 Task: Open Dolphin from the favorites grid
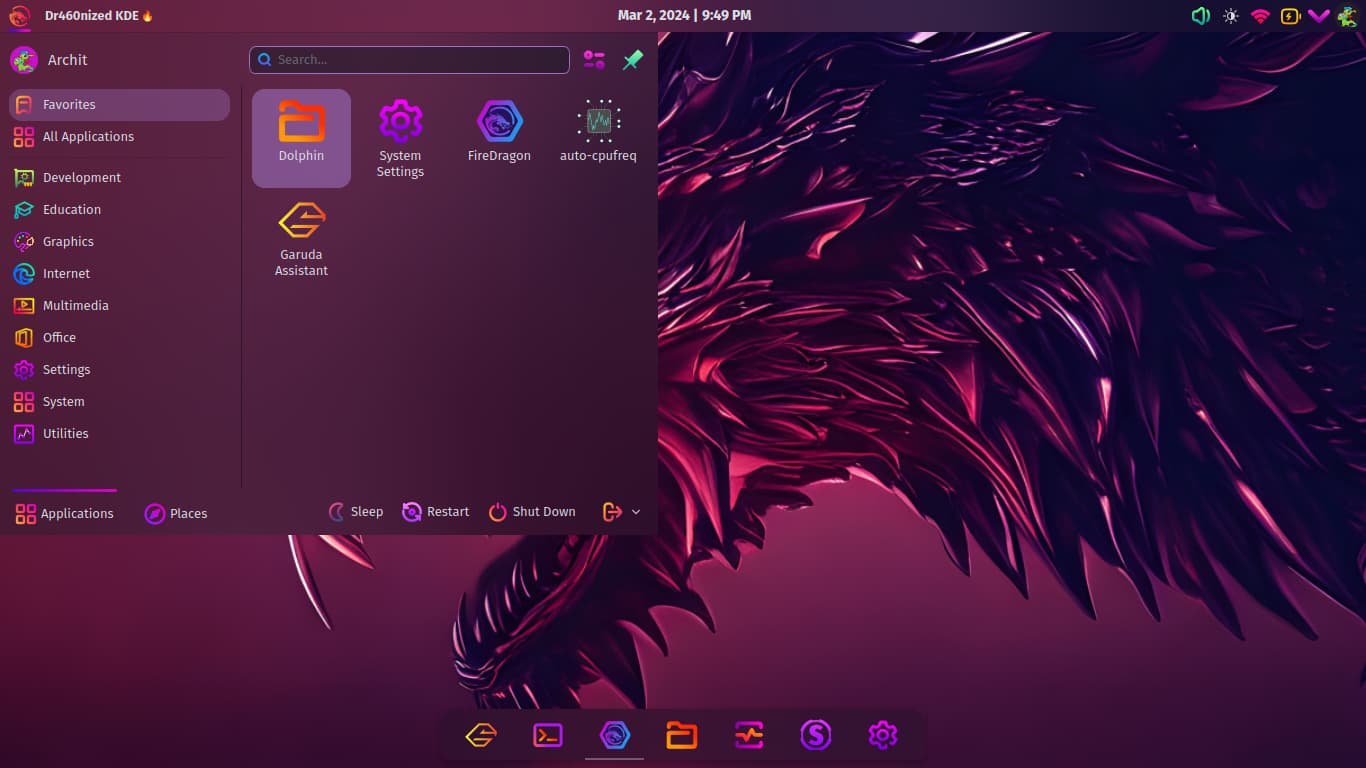(301, 138)
